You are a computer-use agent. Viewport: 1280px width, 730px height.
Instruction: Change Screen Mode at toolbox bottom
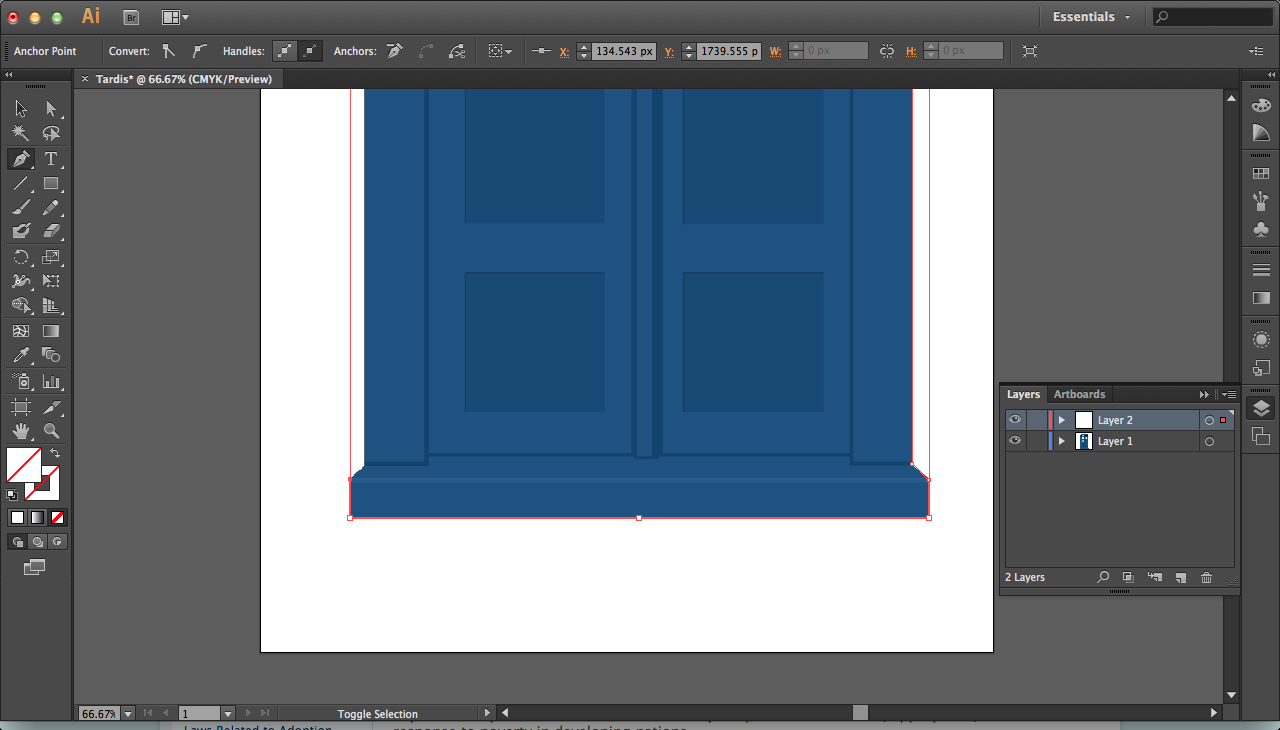(35, 567)
